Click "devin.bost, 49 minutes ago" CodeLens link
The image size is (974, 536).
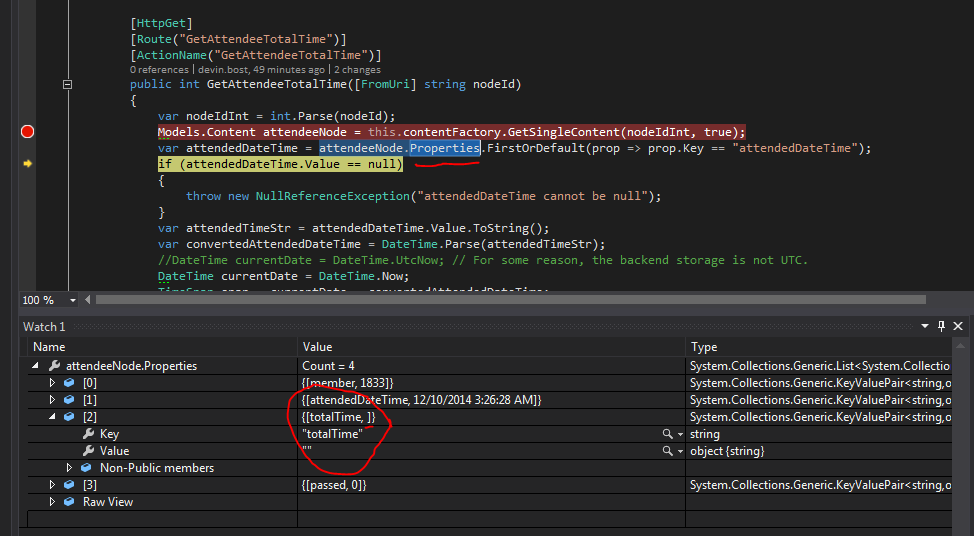(x=262, y=70)
